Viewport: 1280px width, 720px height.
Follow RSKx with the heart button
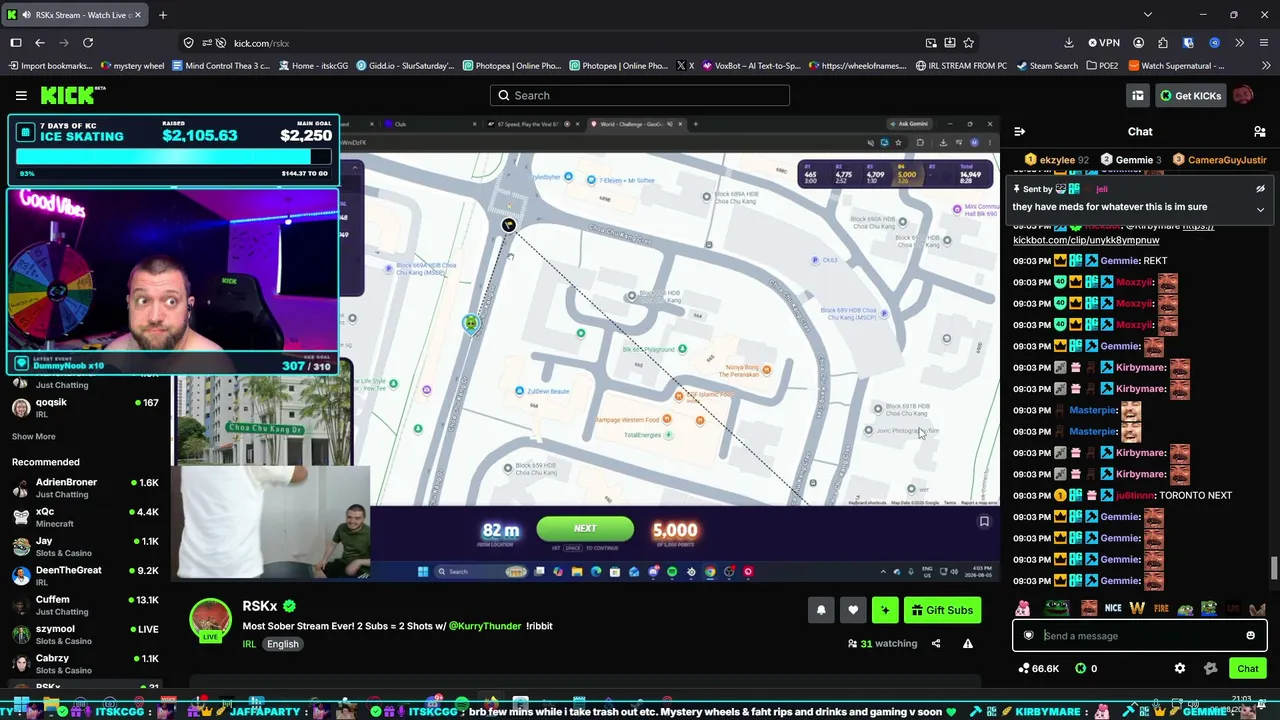[853, 610]
